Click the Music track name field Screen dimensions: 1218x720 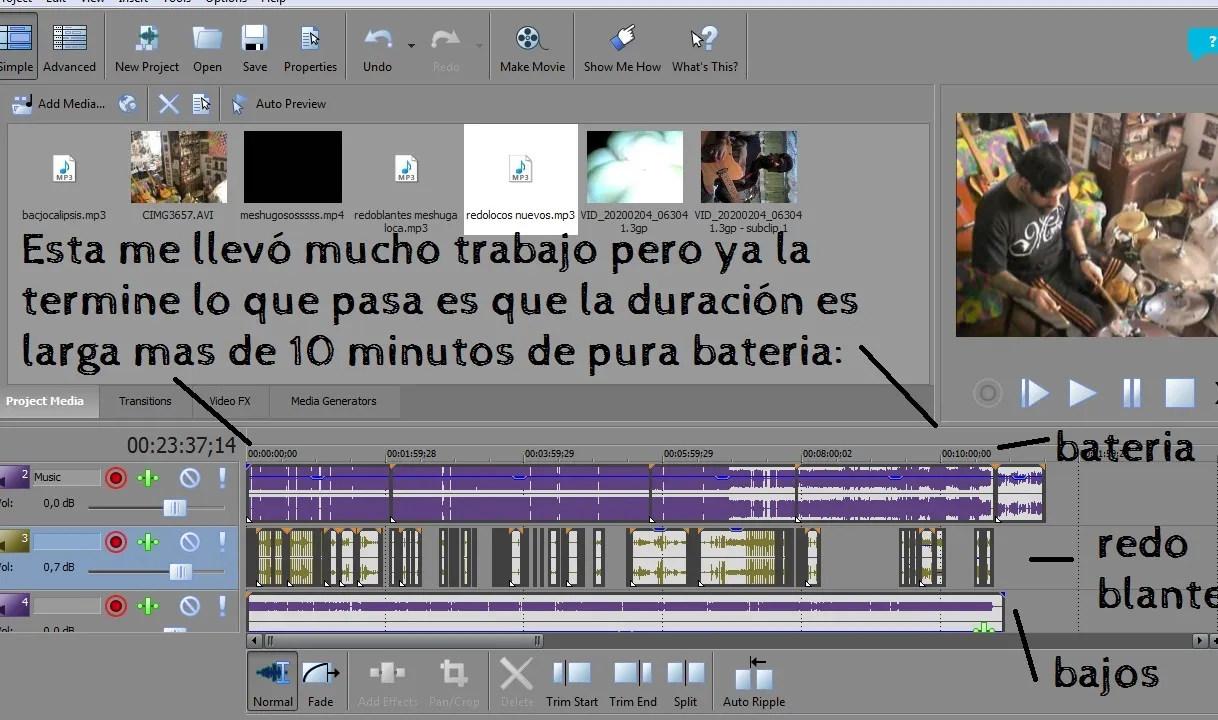click(66, 478)
